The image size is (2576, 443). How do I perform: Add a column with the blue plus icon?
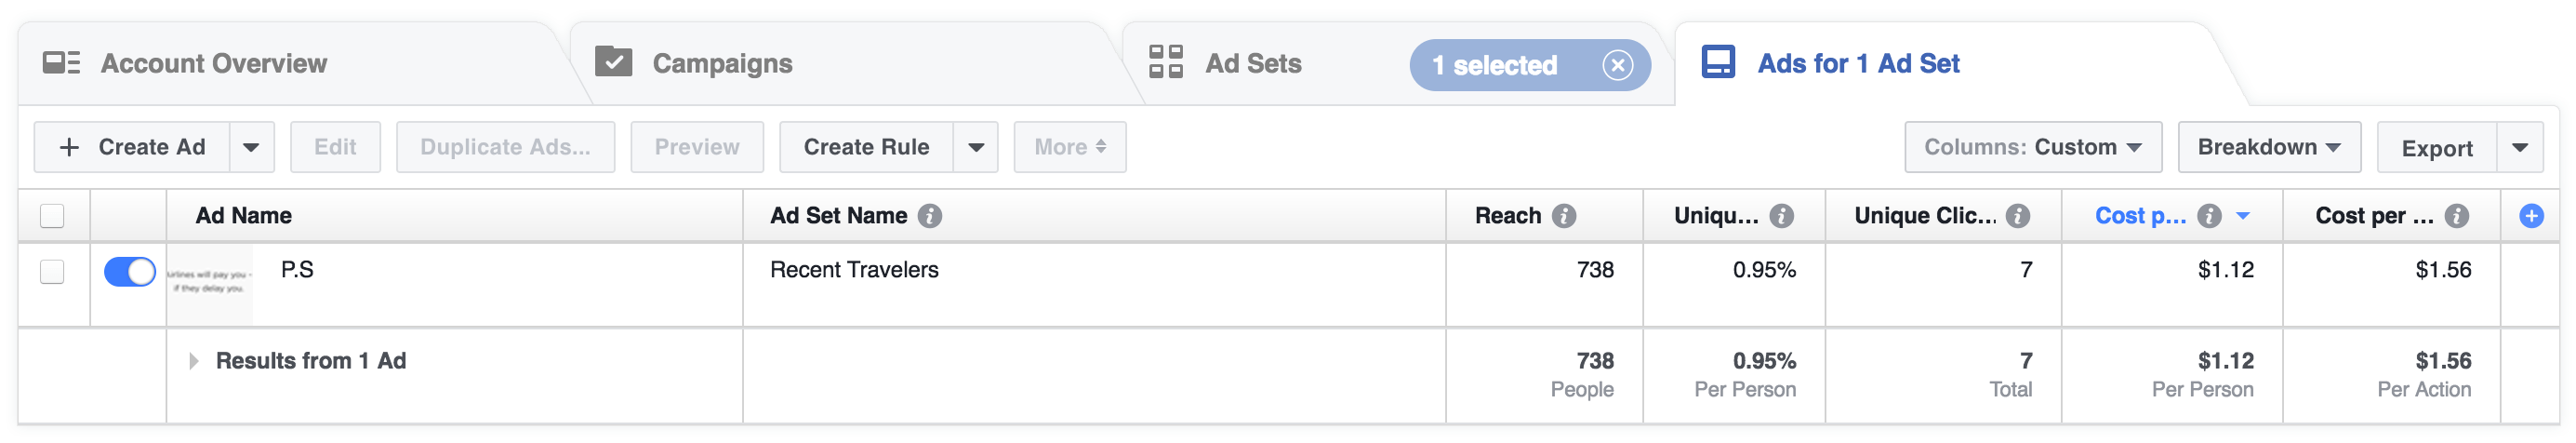2531,216
